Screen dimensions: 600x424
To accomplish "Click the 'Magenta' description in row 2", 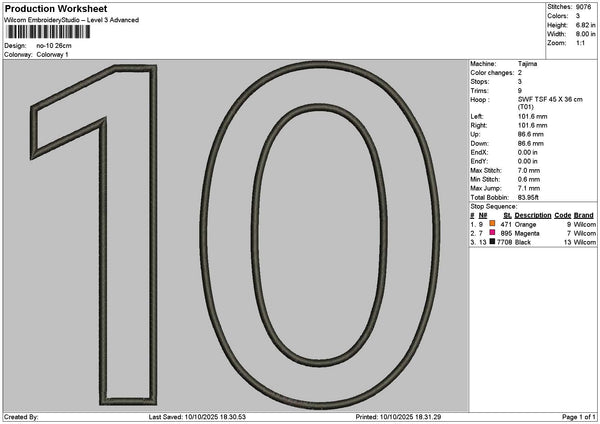I will pyautogui.click(x=527, y=233).
